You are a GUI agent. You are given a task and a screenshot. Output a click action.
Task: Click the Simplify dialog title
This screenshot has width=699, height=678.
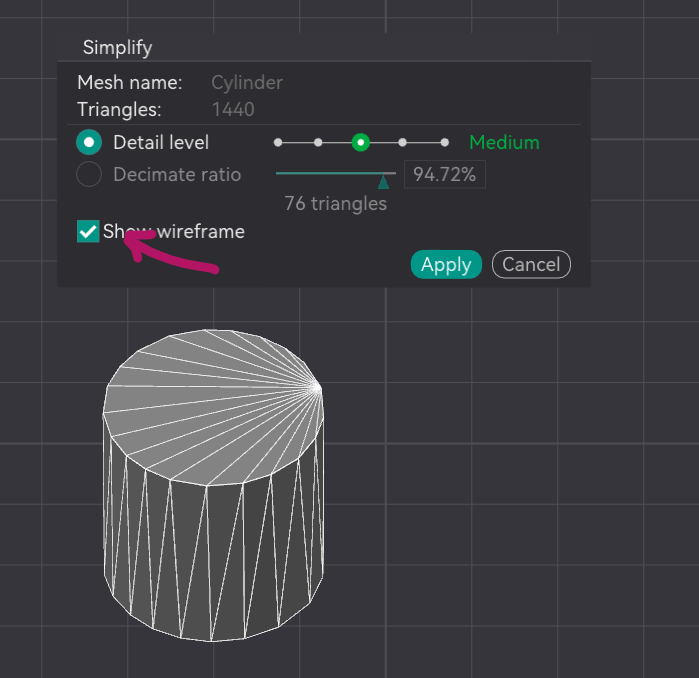coord(117,48)
